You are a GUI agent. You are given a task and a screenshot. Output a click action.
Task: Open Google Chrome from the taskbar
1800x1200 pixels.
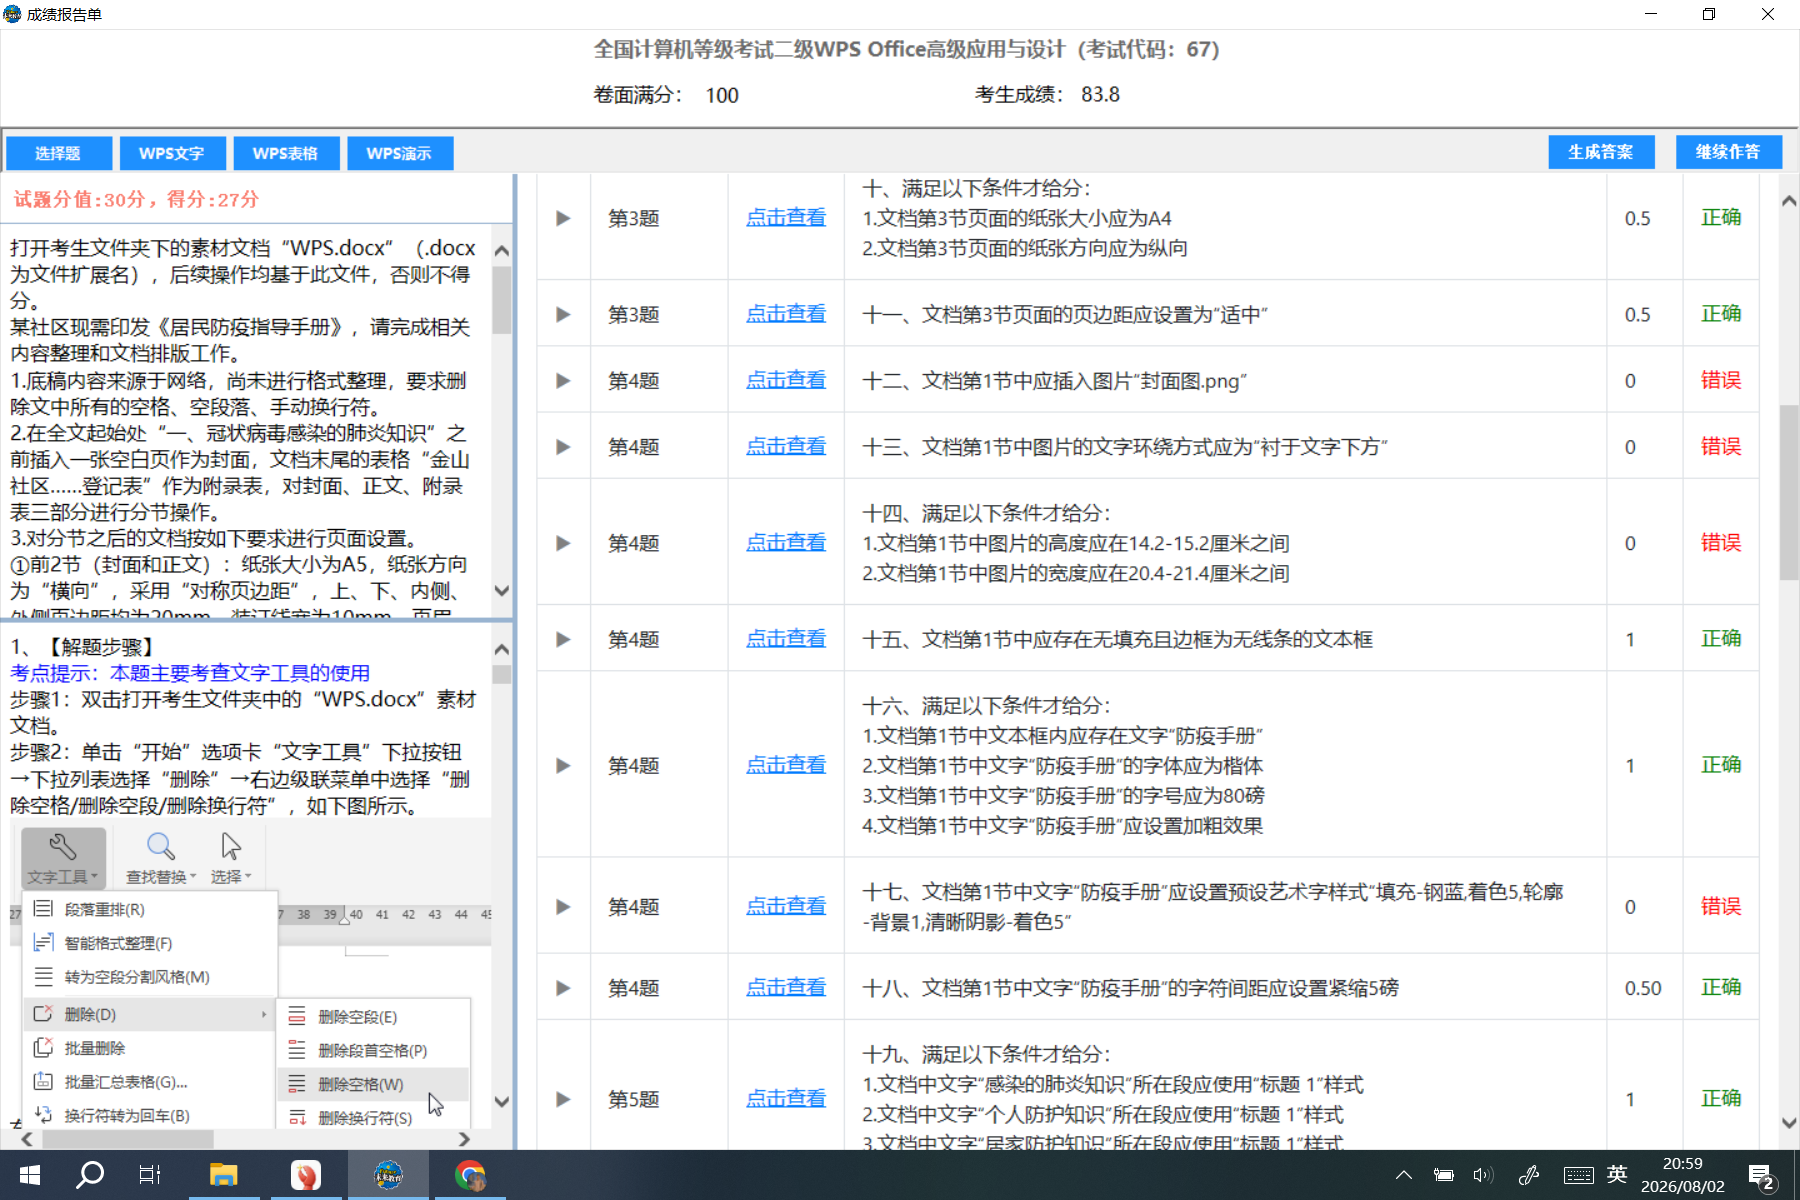[470, 1175]
